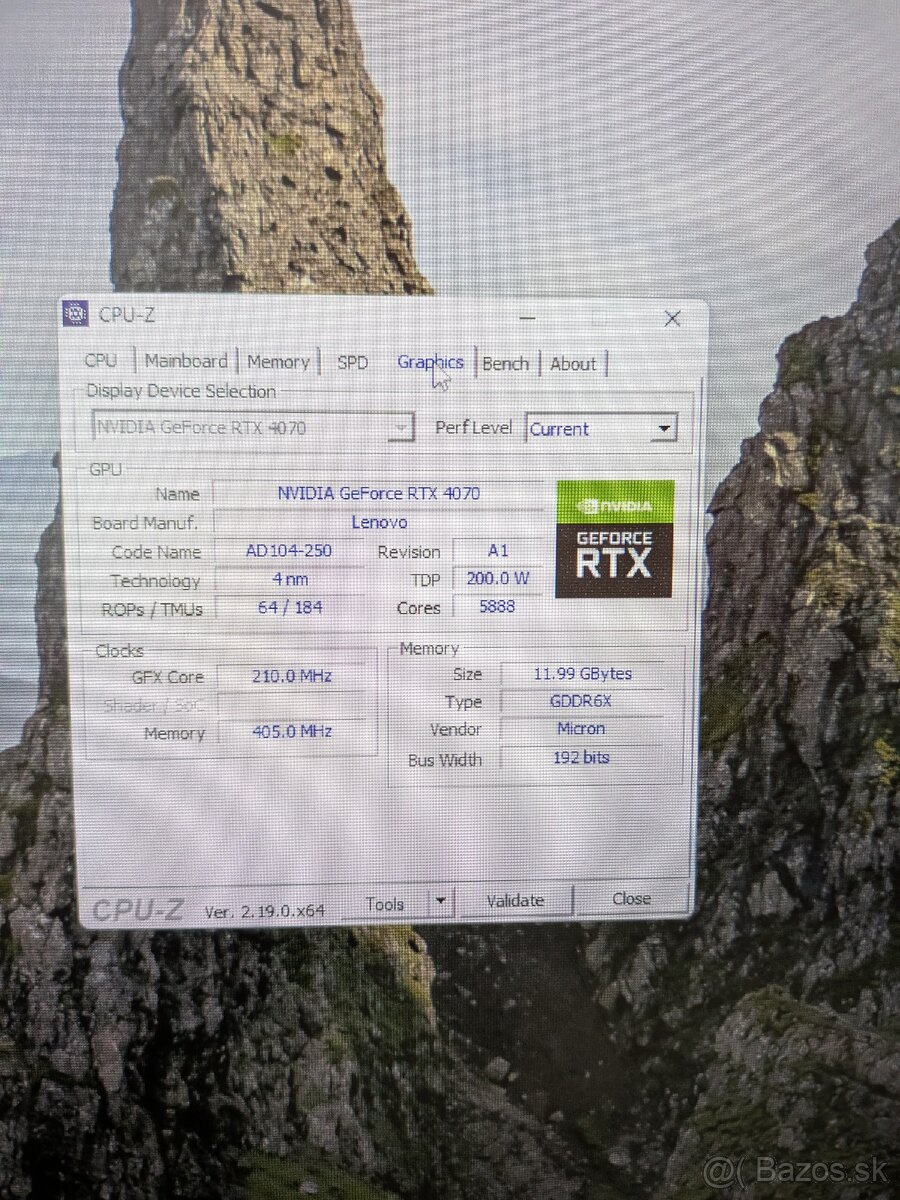Click the Validate button
The image size is (900, 1200).
pos(515,901)
